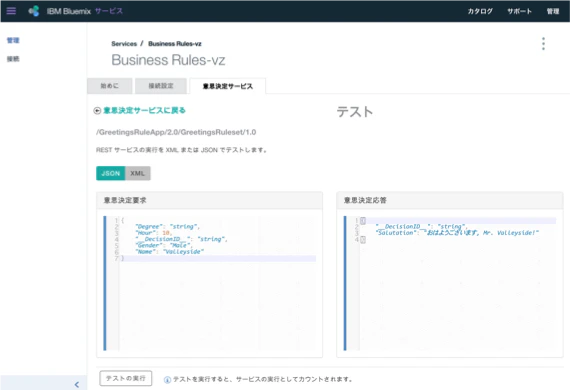
Task: Go back via 意思決定サービスに戻る link
Action: (144, 110)
